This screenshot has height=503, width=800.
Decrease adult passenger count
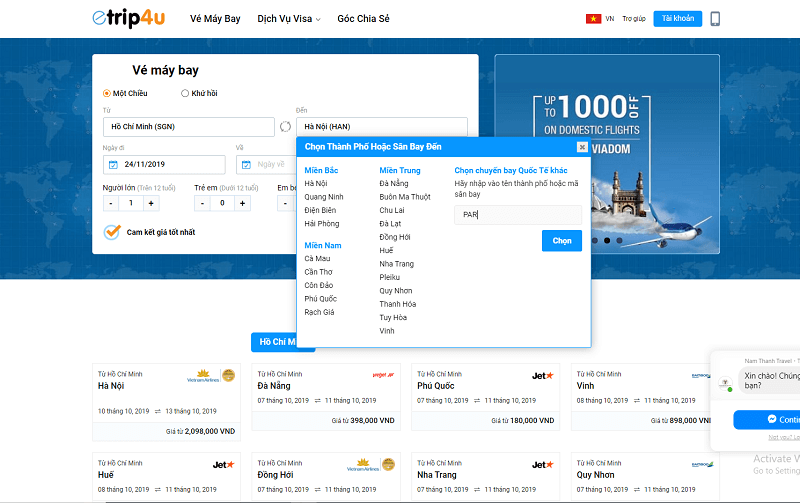click(111, 203)
